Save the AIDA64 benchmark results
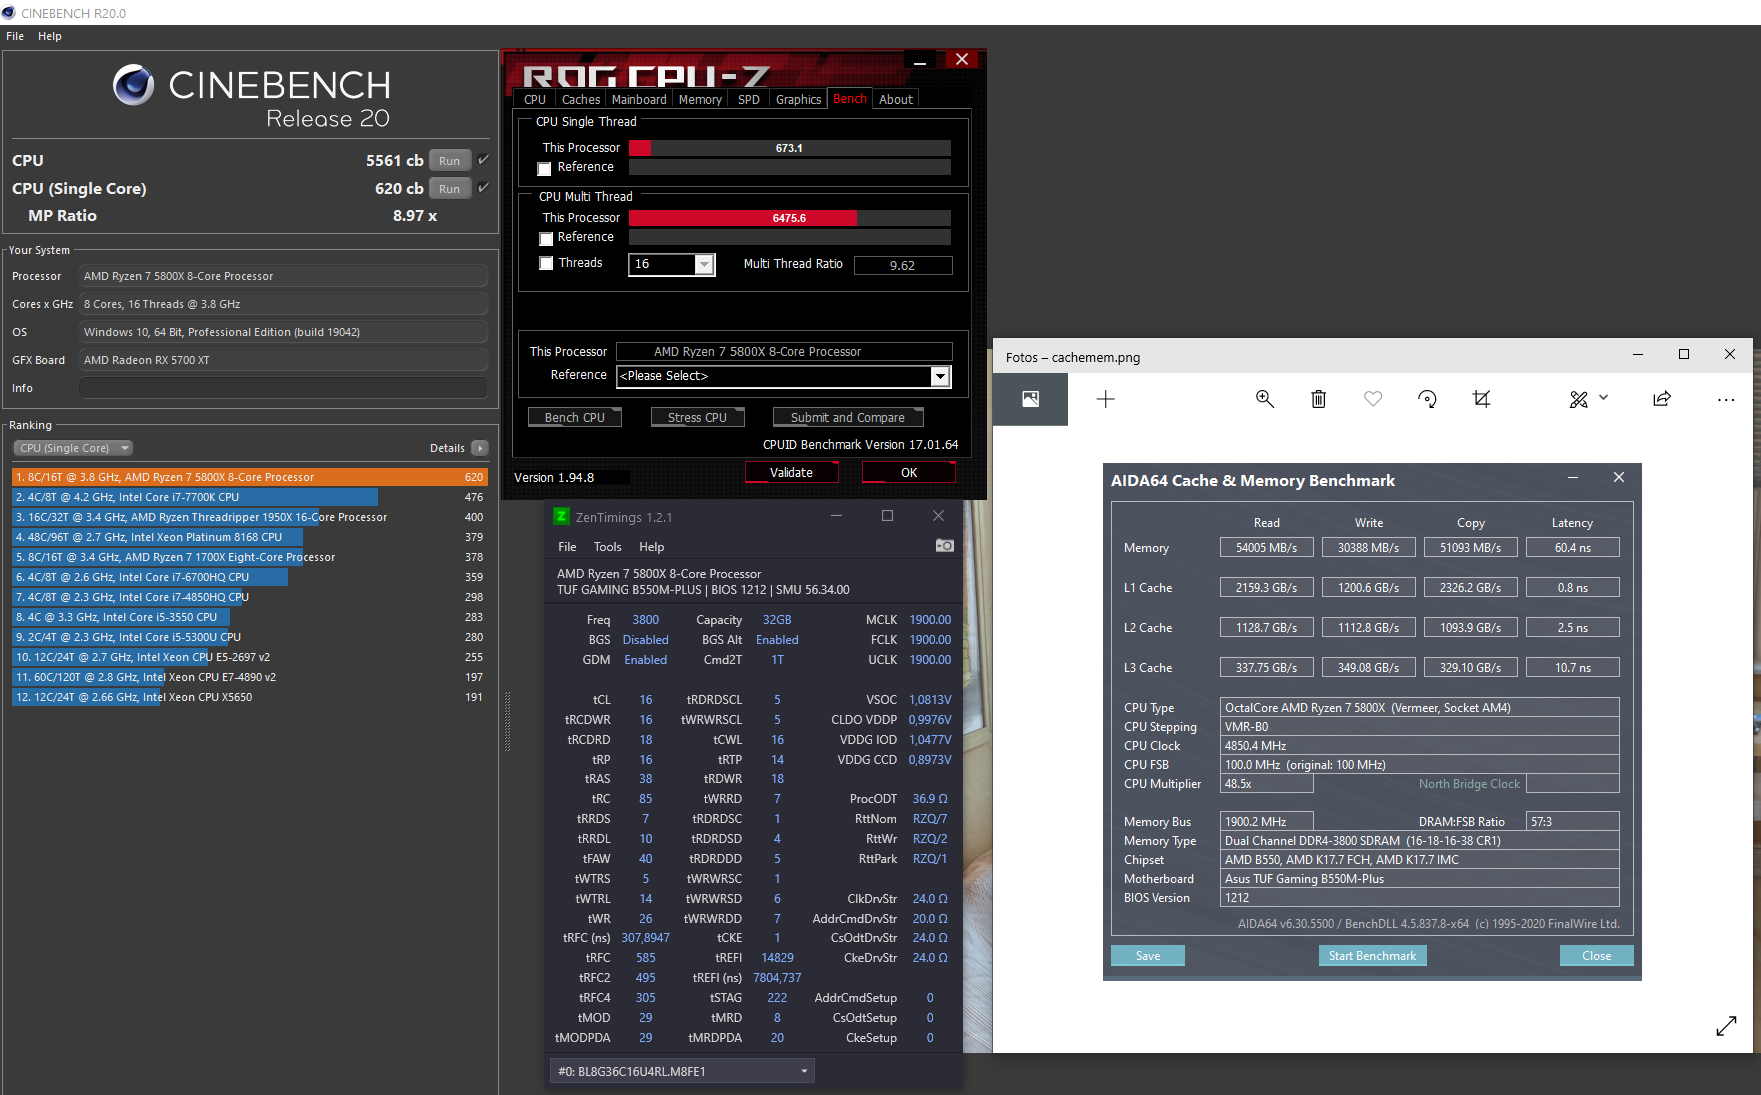Viewport: 1761px width, 1095px height. tap(1148, 956)
